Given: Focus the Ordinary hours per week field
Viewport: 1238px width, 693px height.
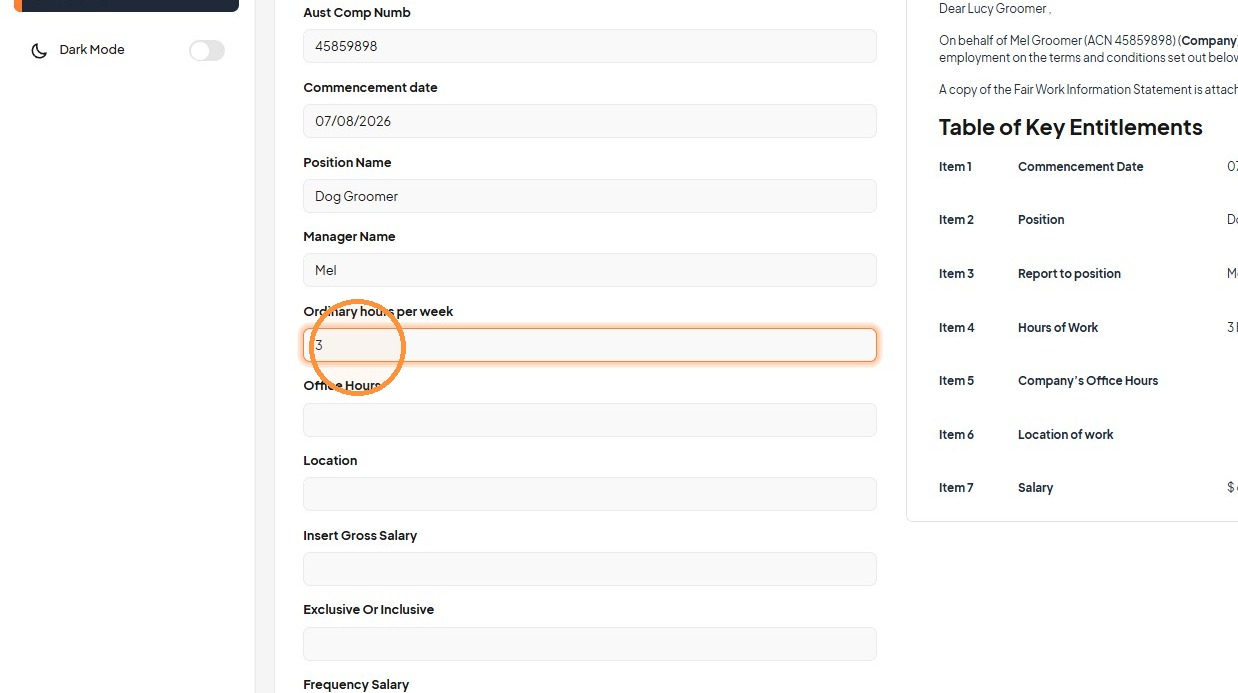Looking at the screenshot, I should (x=589, y=345).
